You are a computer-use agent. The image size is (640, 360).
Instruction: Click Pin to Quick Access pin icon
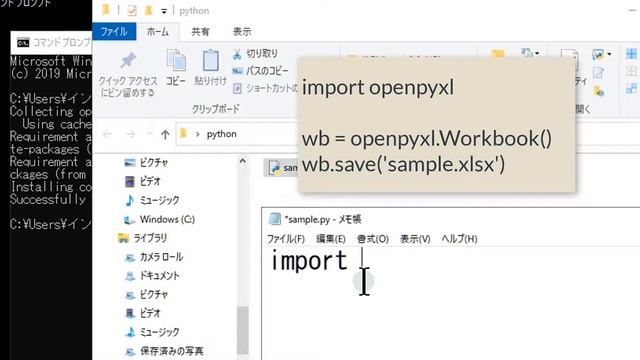click(x=128, y=60)
